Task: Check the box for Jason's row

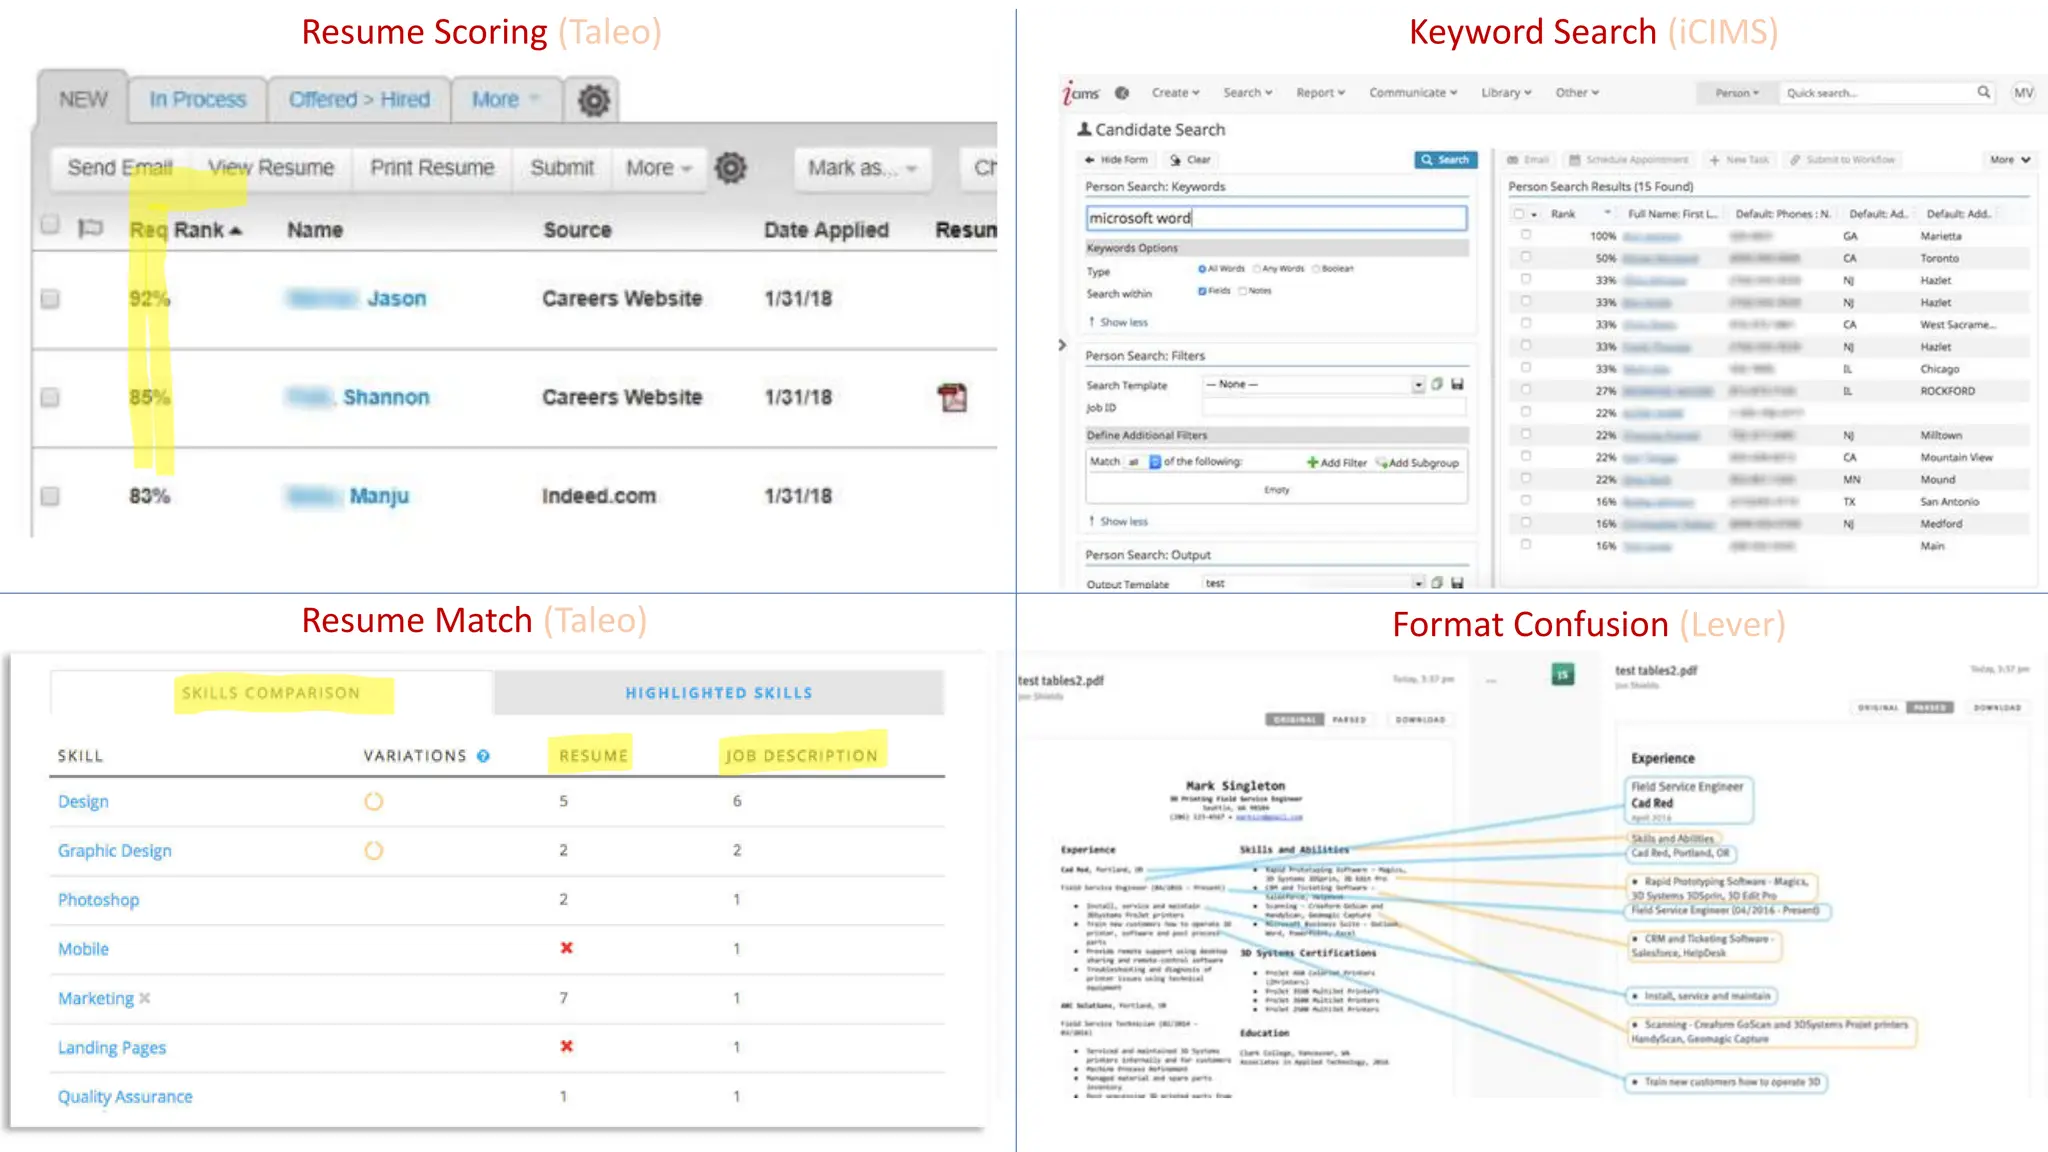Action: click(x=50, y=299)
